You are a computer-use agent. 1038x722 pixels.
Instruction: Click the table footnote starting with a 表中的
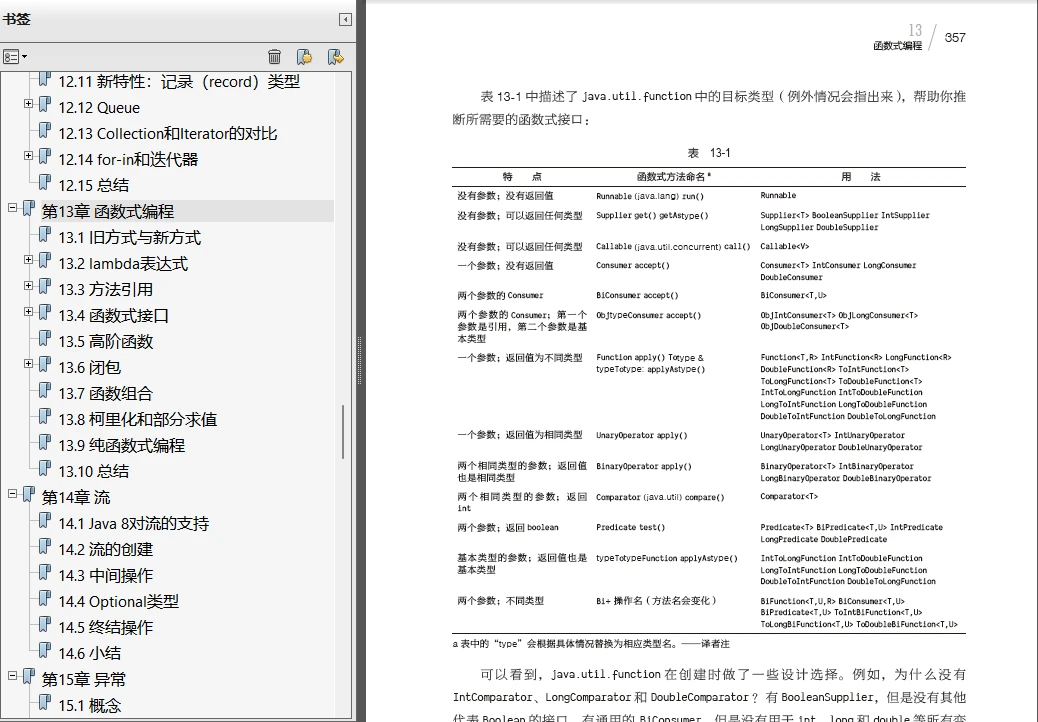(591, 644)
